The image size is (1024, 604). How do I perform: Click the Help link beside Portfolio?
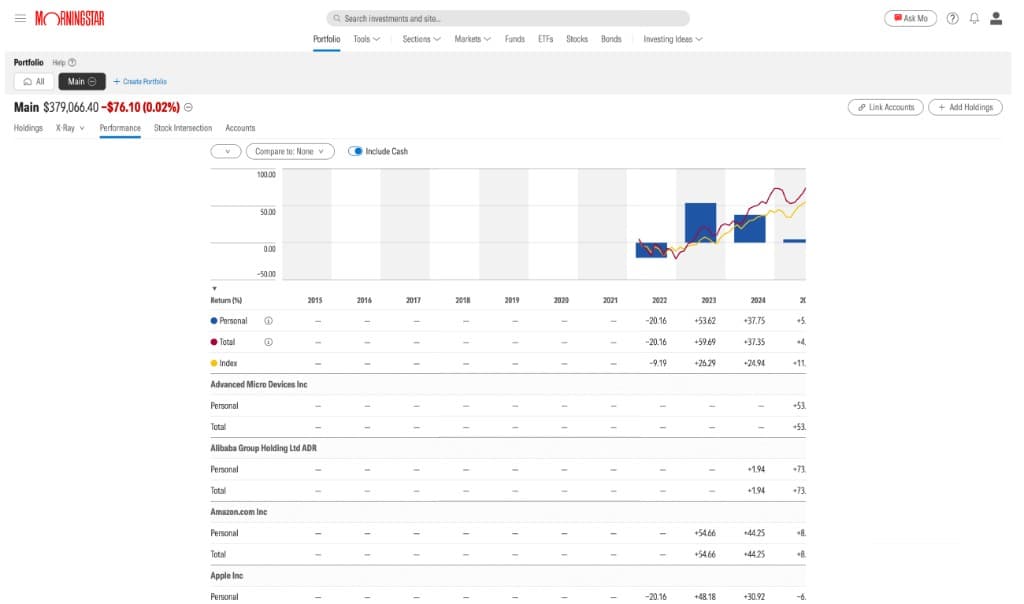(59, 63)
